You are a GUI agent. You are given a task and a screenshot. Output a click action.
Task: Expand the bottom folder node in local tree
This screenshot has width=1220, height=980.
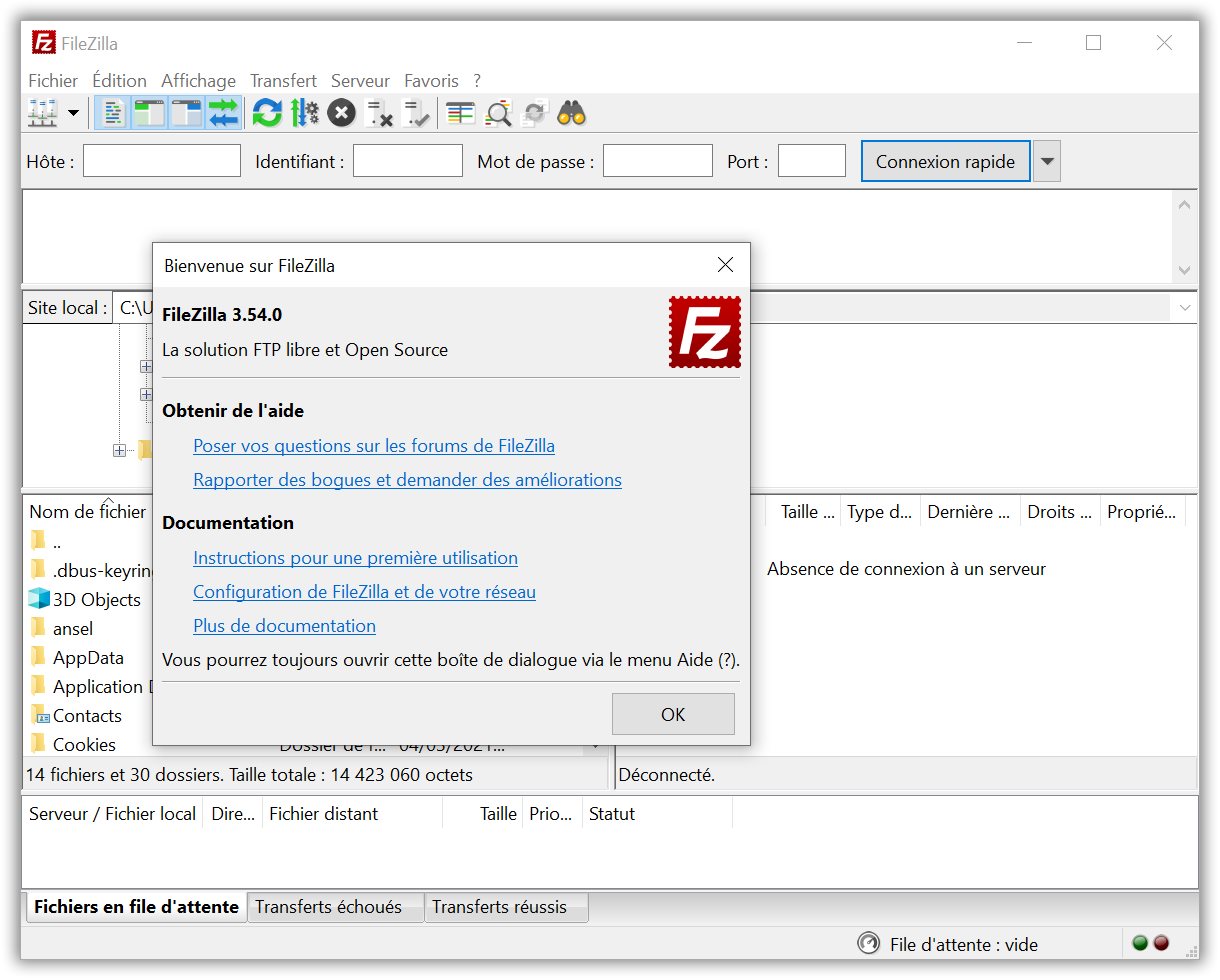tap(119, 450)
